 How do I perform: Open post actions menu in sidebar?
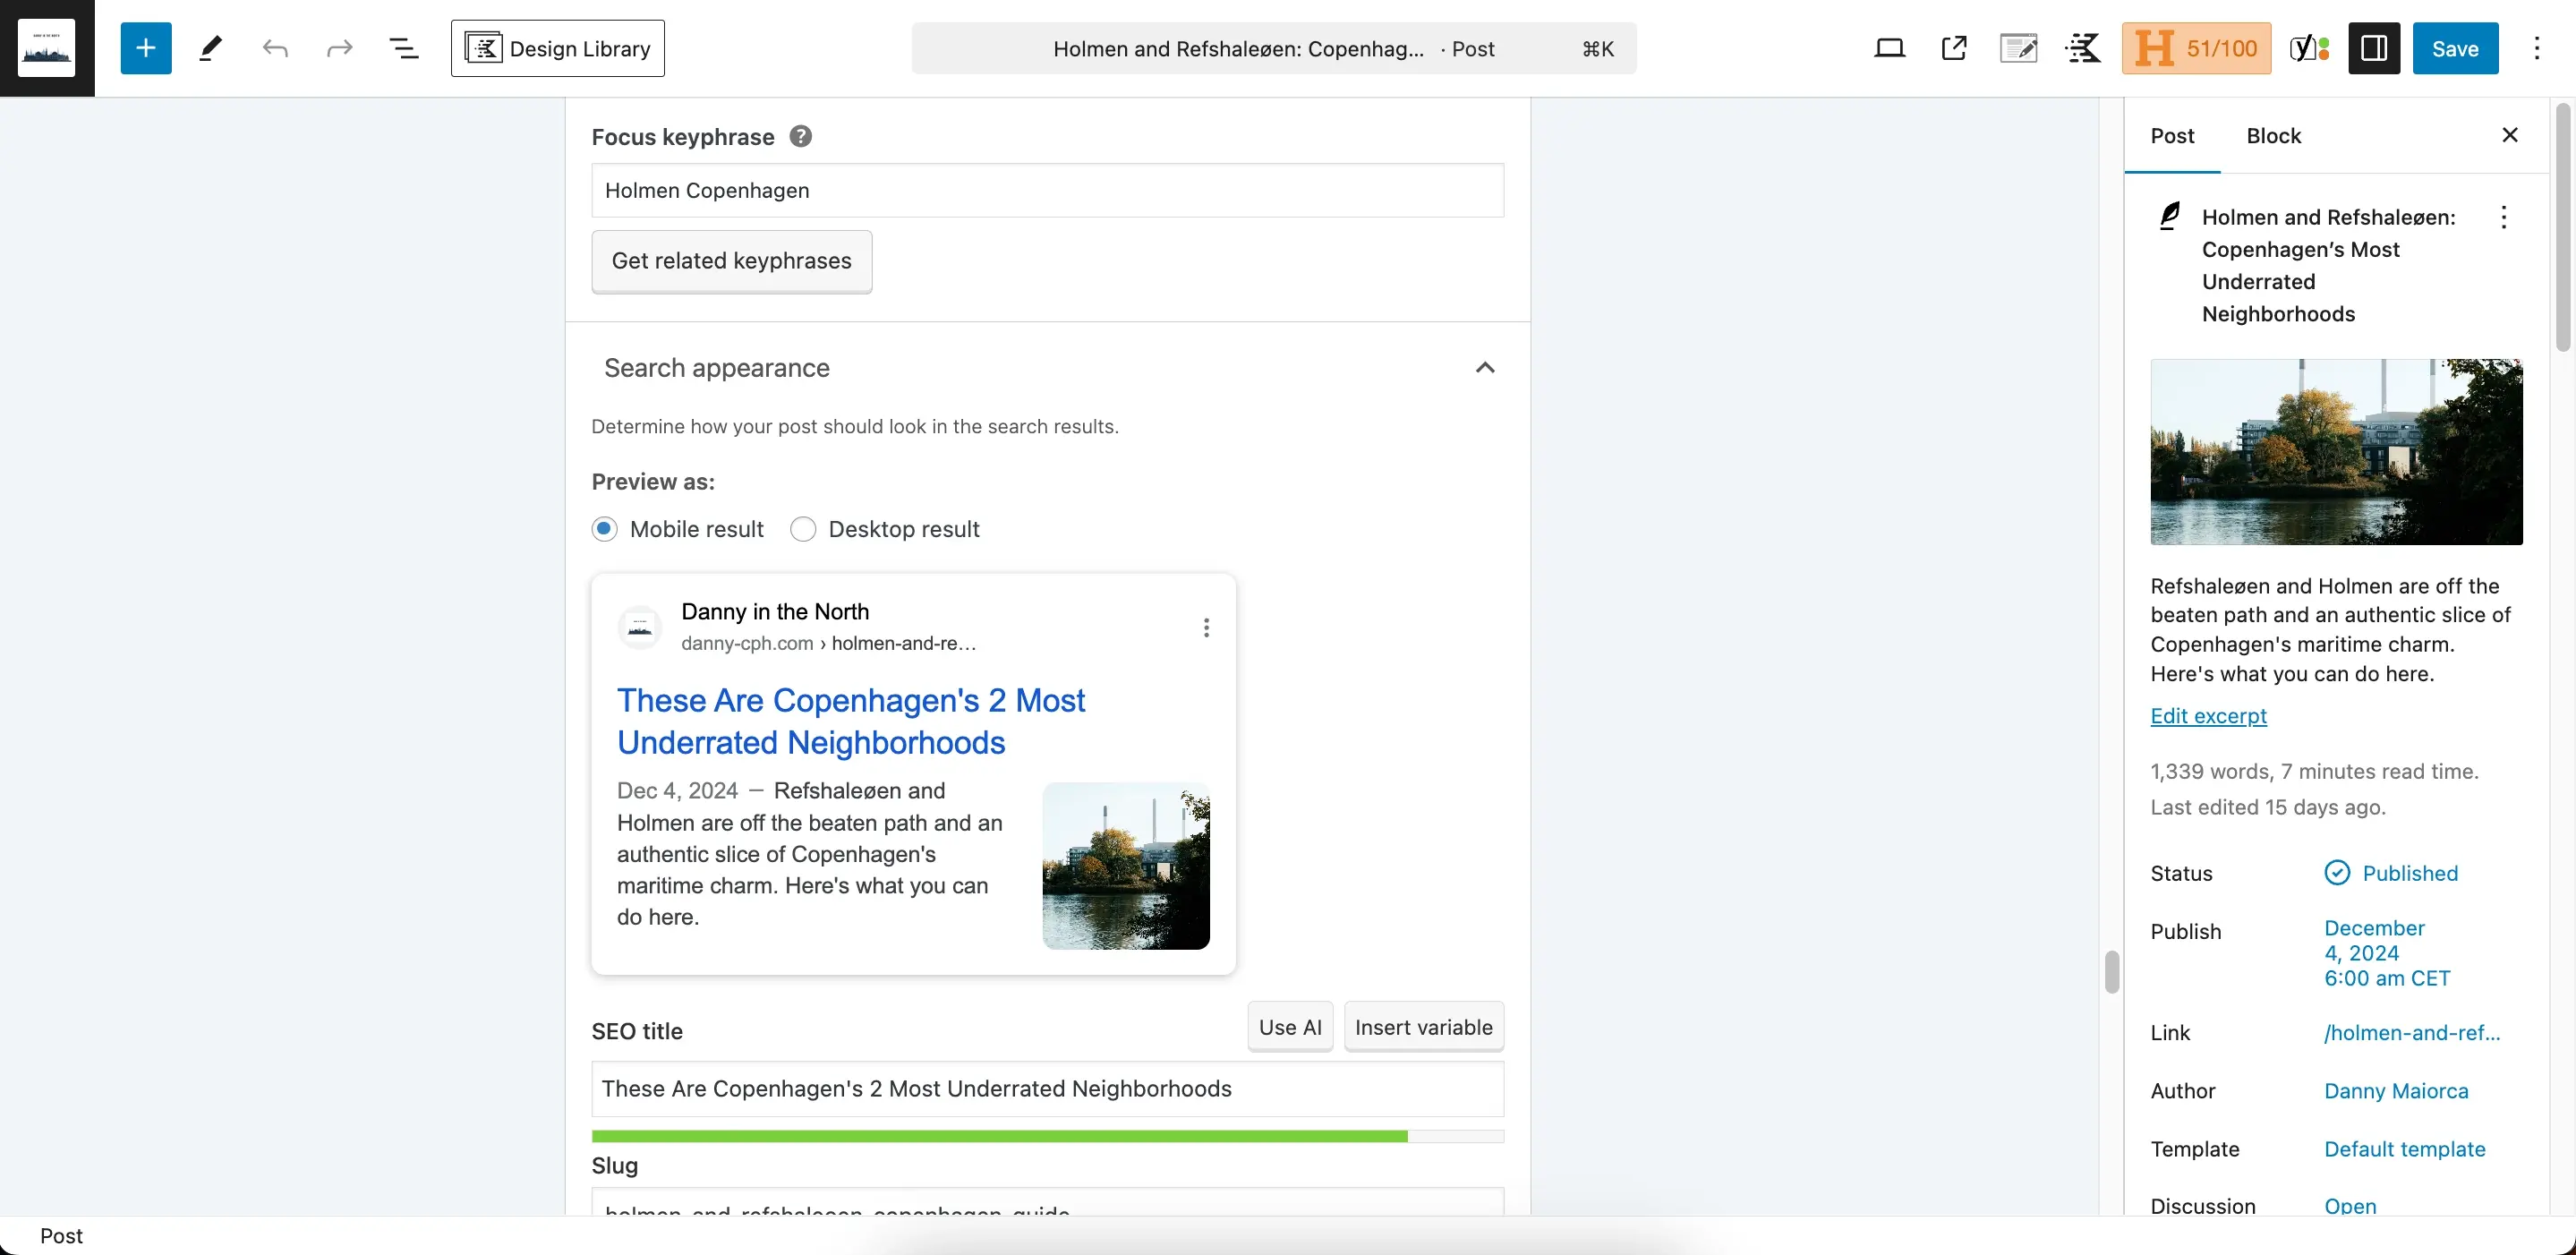(2503, 217)
